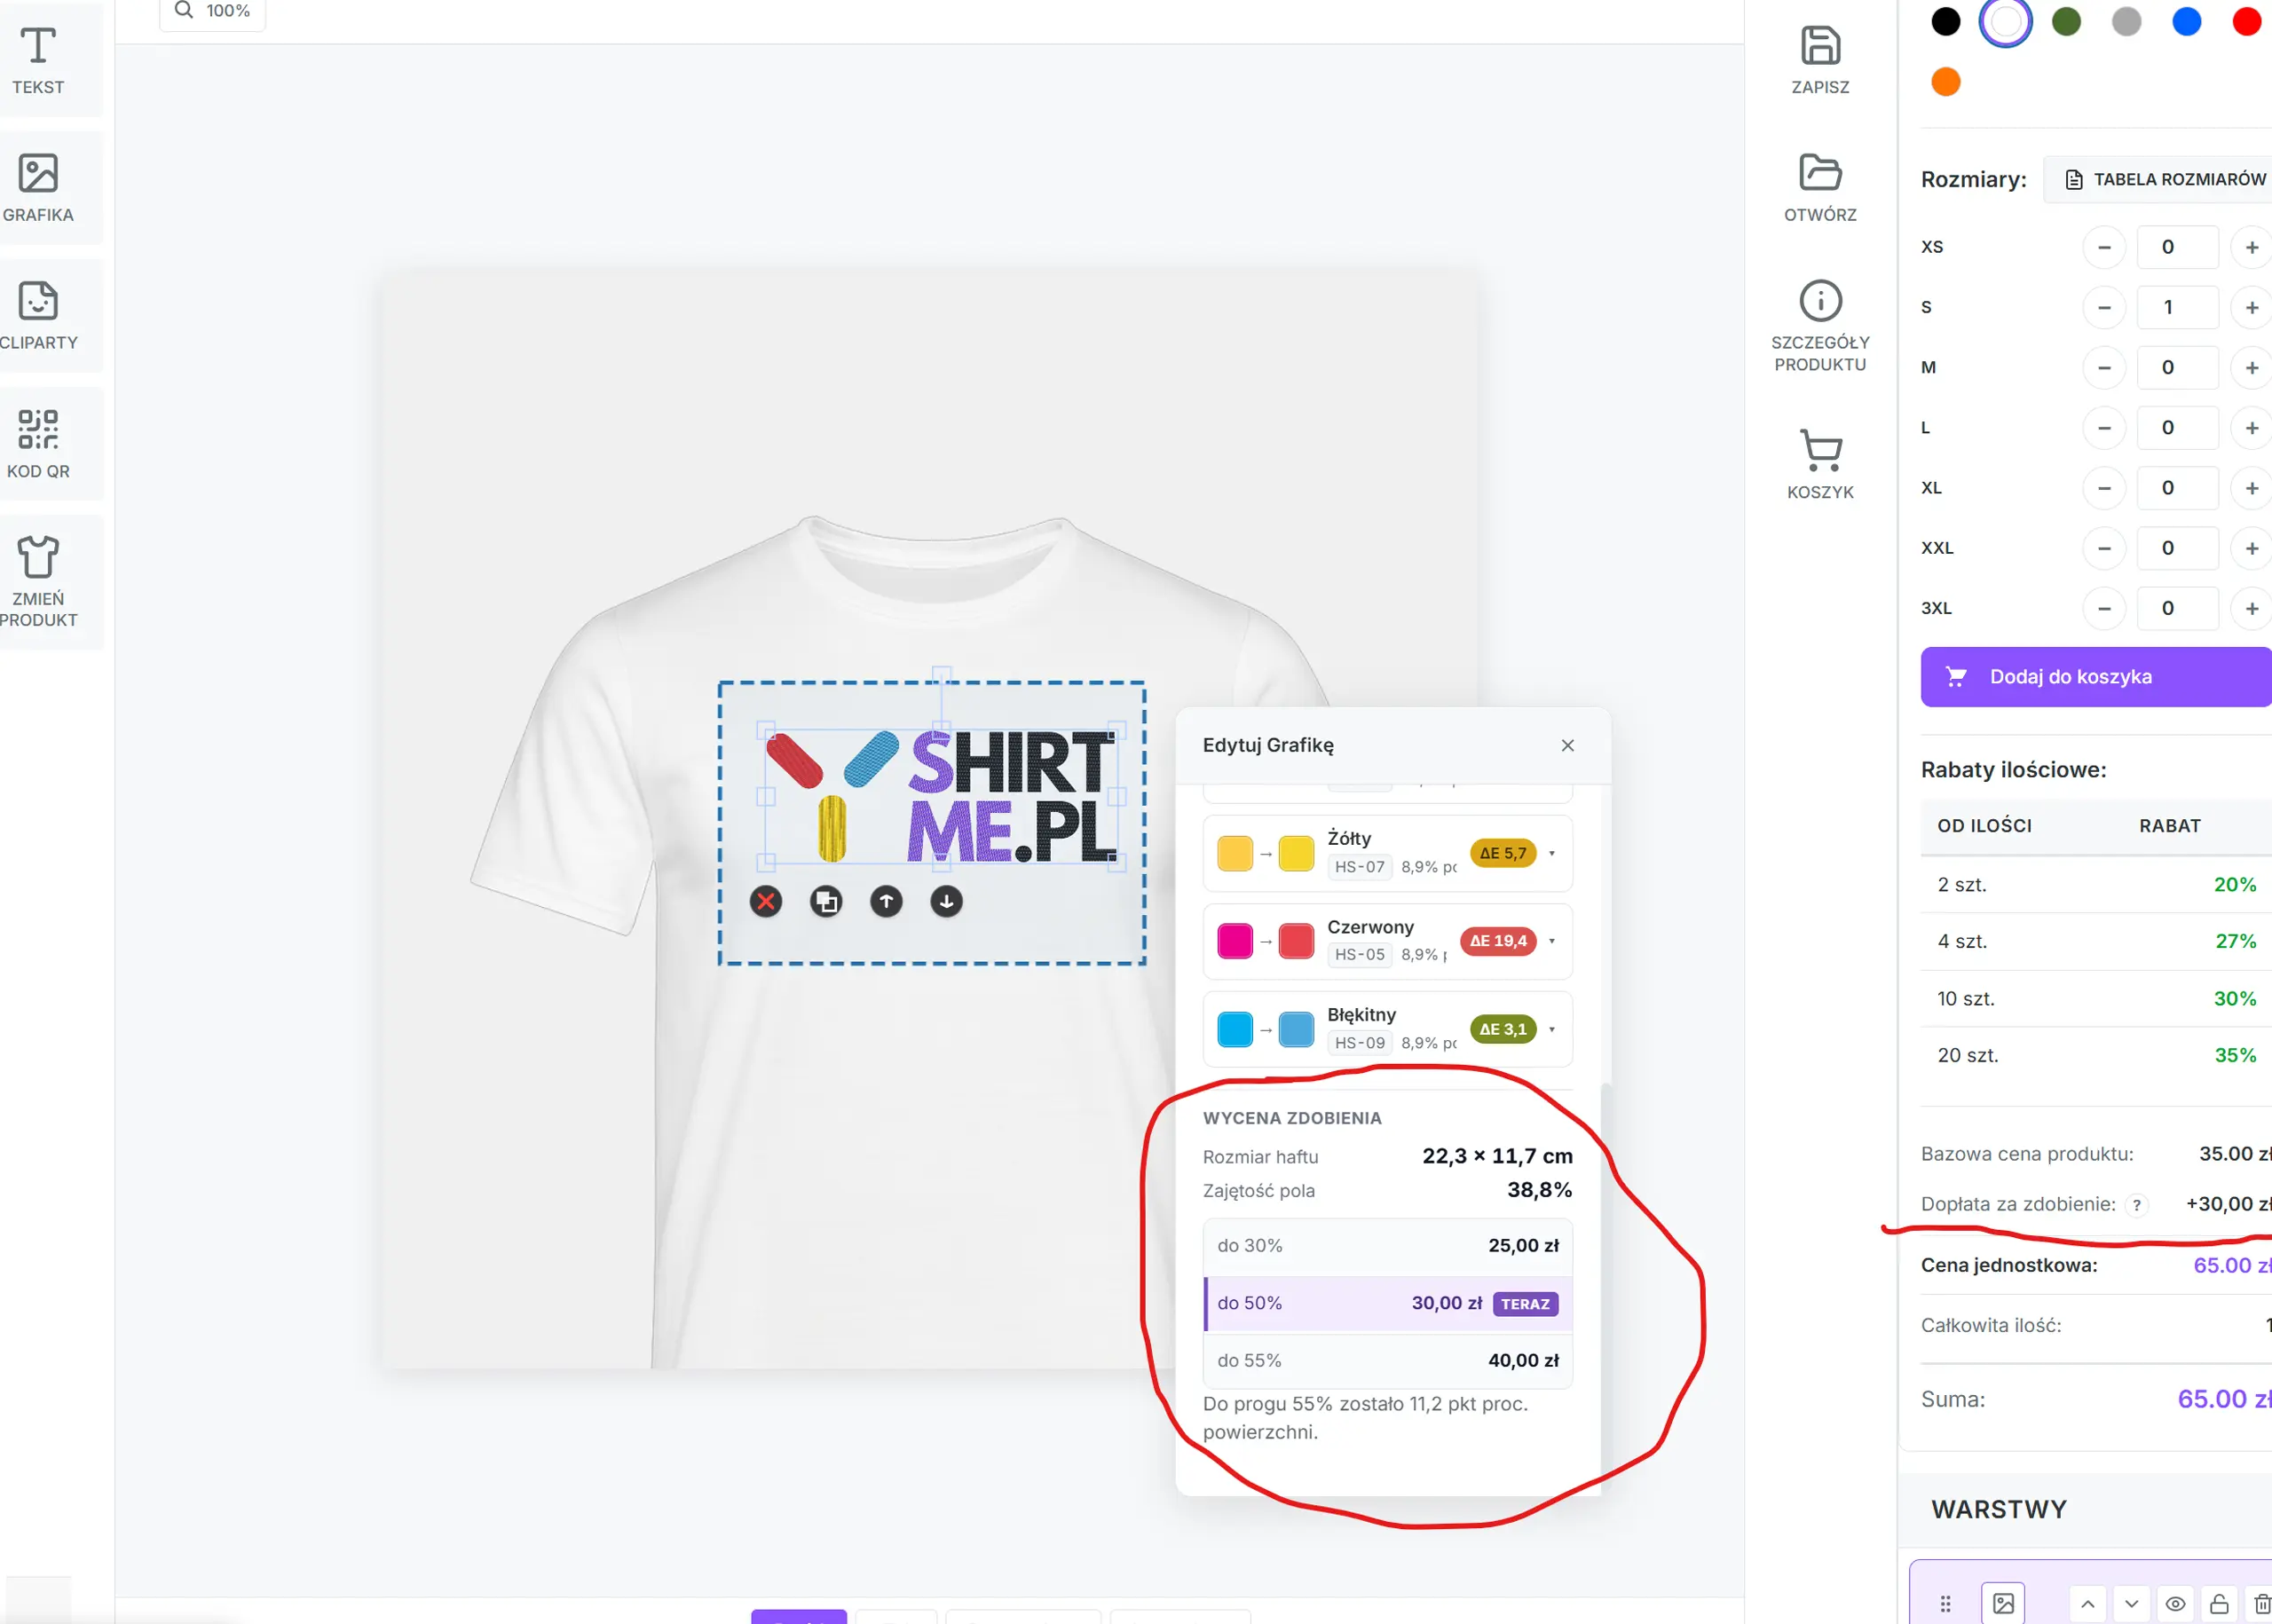Bring selected graphic forward with up arrow
Image resolution: width=2272 pixels, height=1624 pixels.
point(886,902)
